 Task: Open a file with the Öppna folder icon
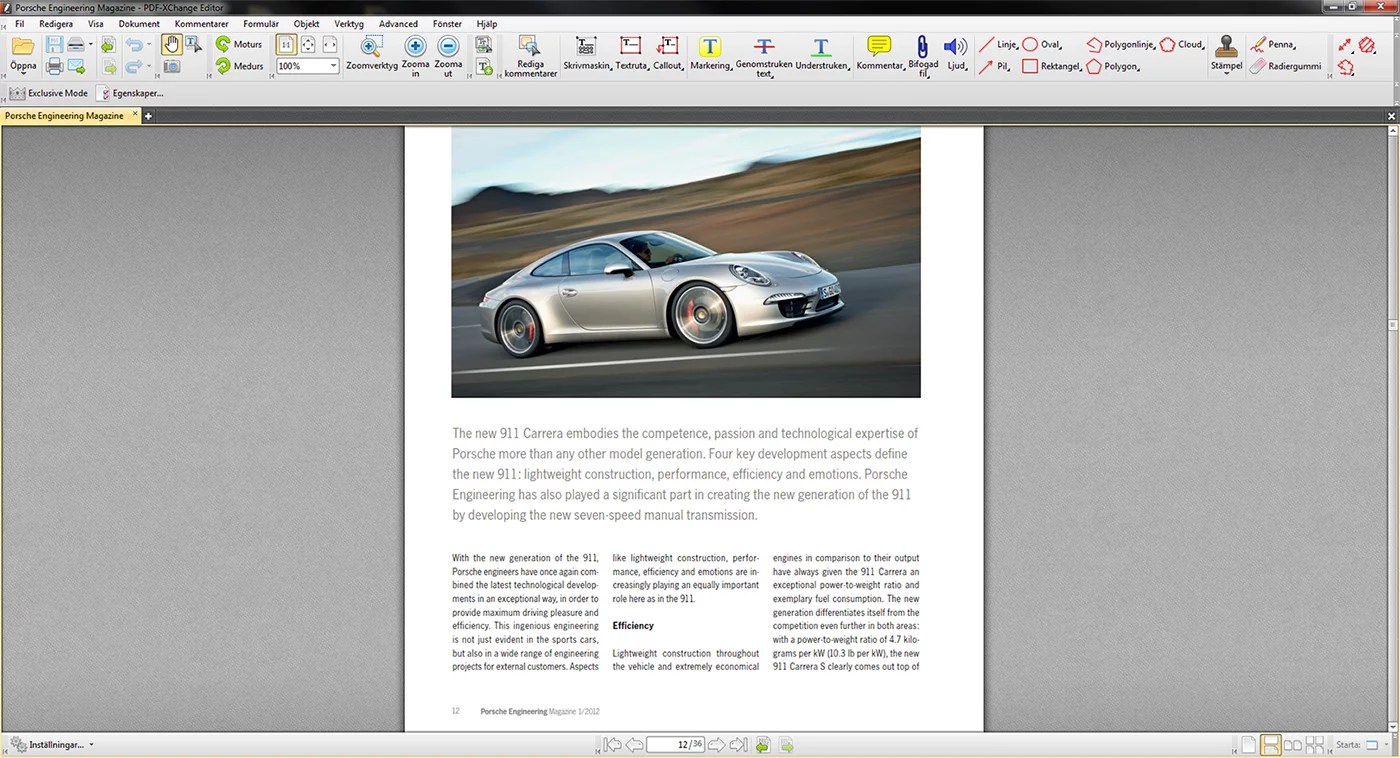point(23,54)
